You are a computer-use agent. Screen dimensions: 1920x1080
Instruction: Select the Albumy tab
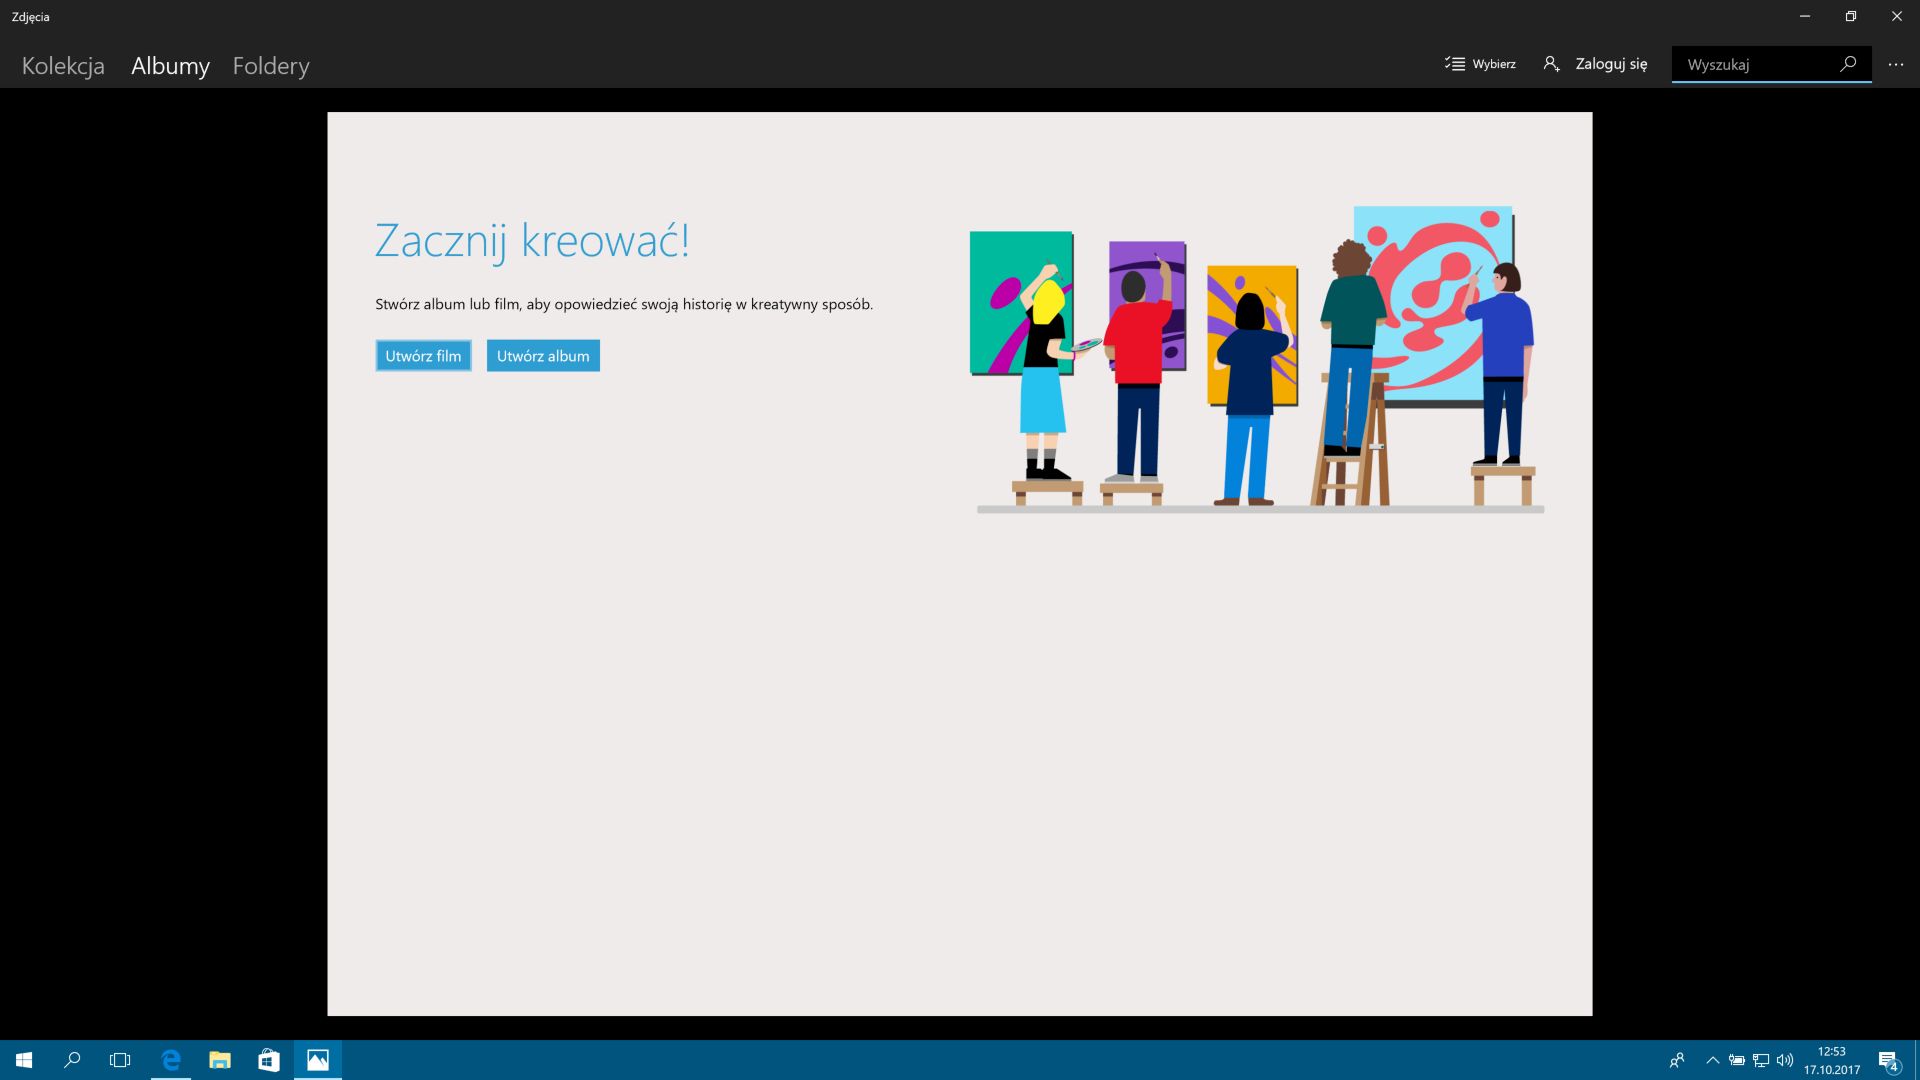170,66
